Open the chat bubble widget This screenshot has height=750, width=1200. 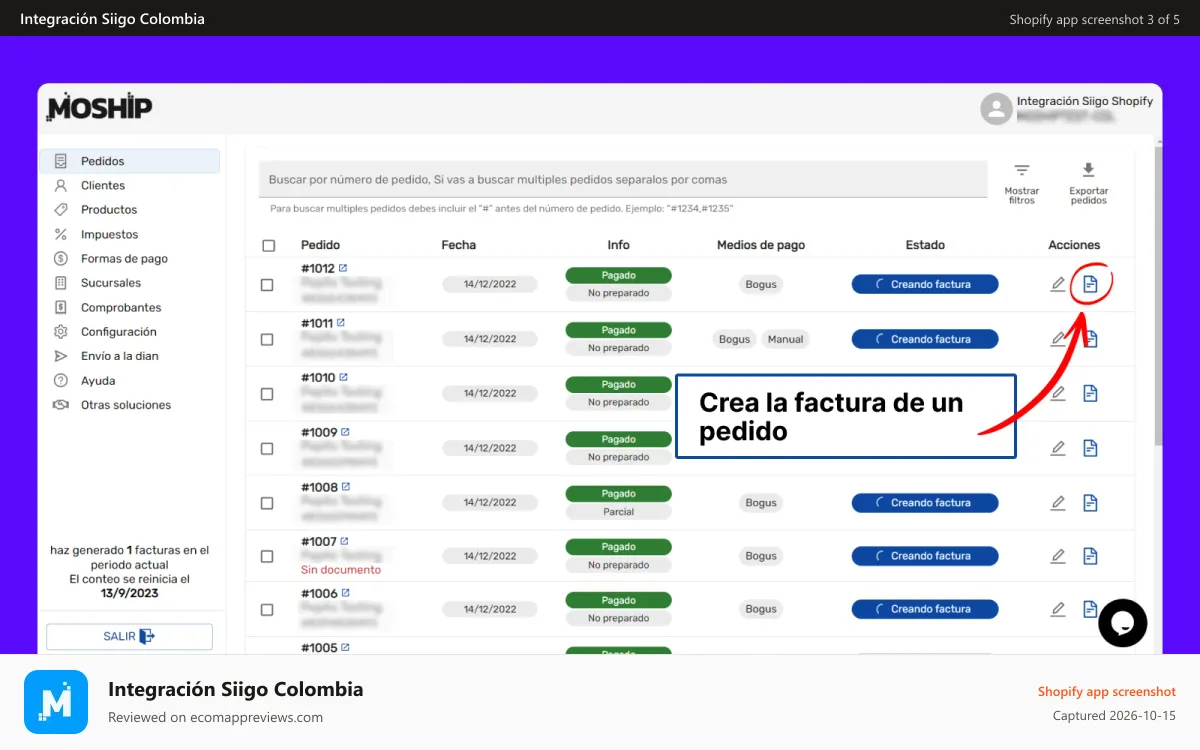coord(1122,623)
